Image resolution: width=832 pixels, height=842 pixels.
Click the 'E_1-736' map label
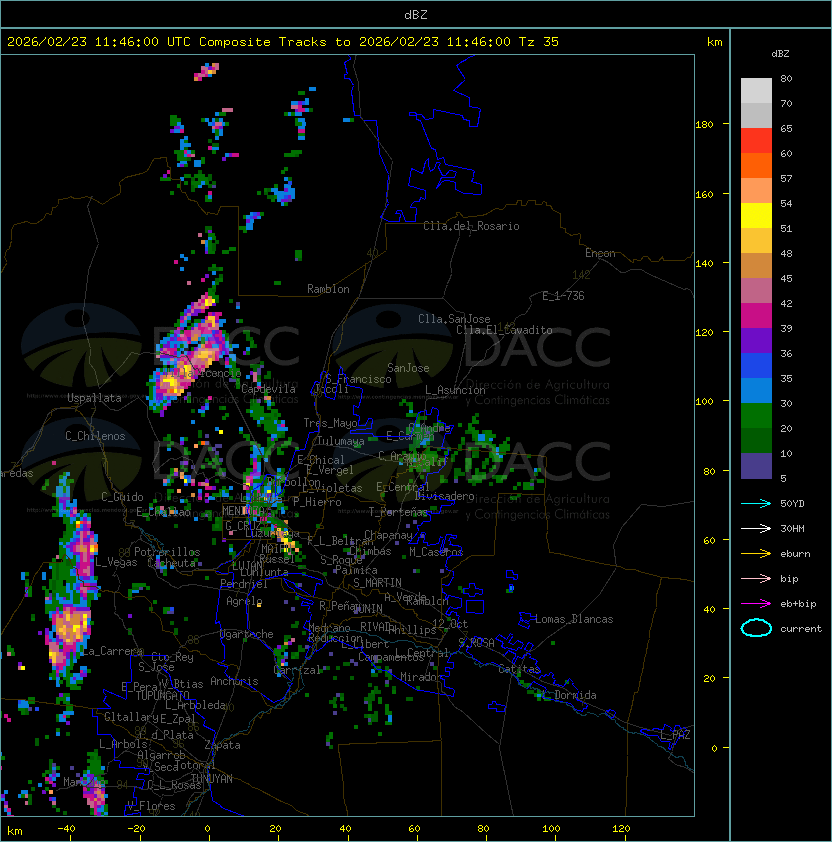[x=563, y=296]
